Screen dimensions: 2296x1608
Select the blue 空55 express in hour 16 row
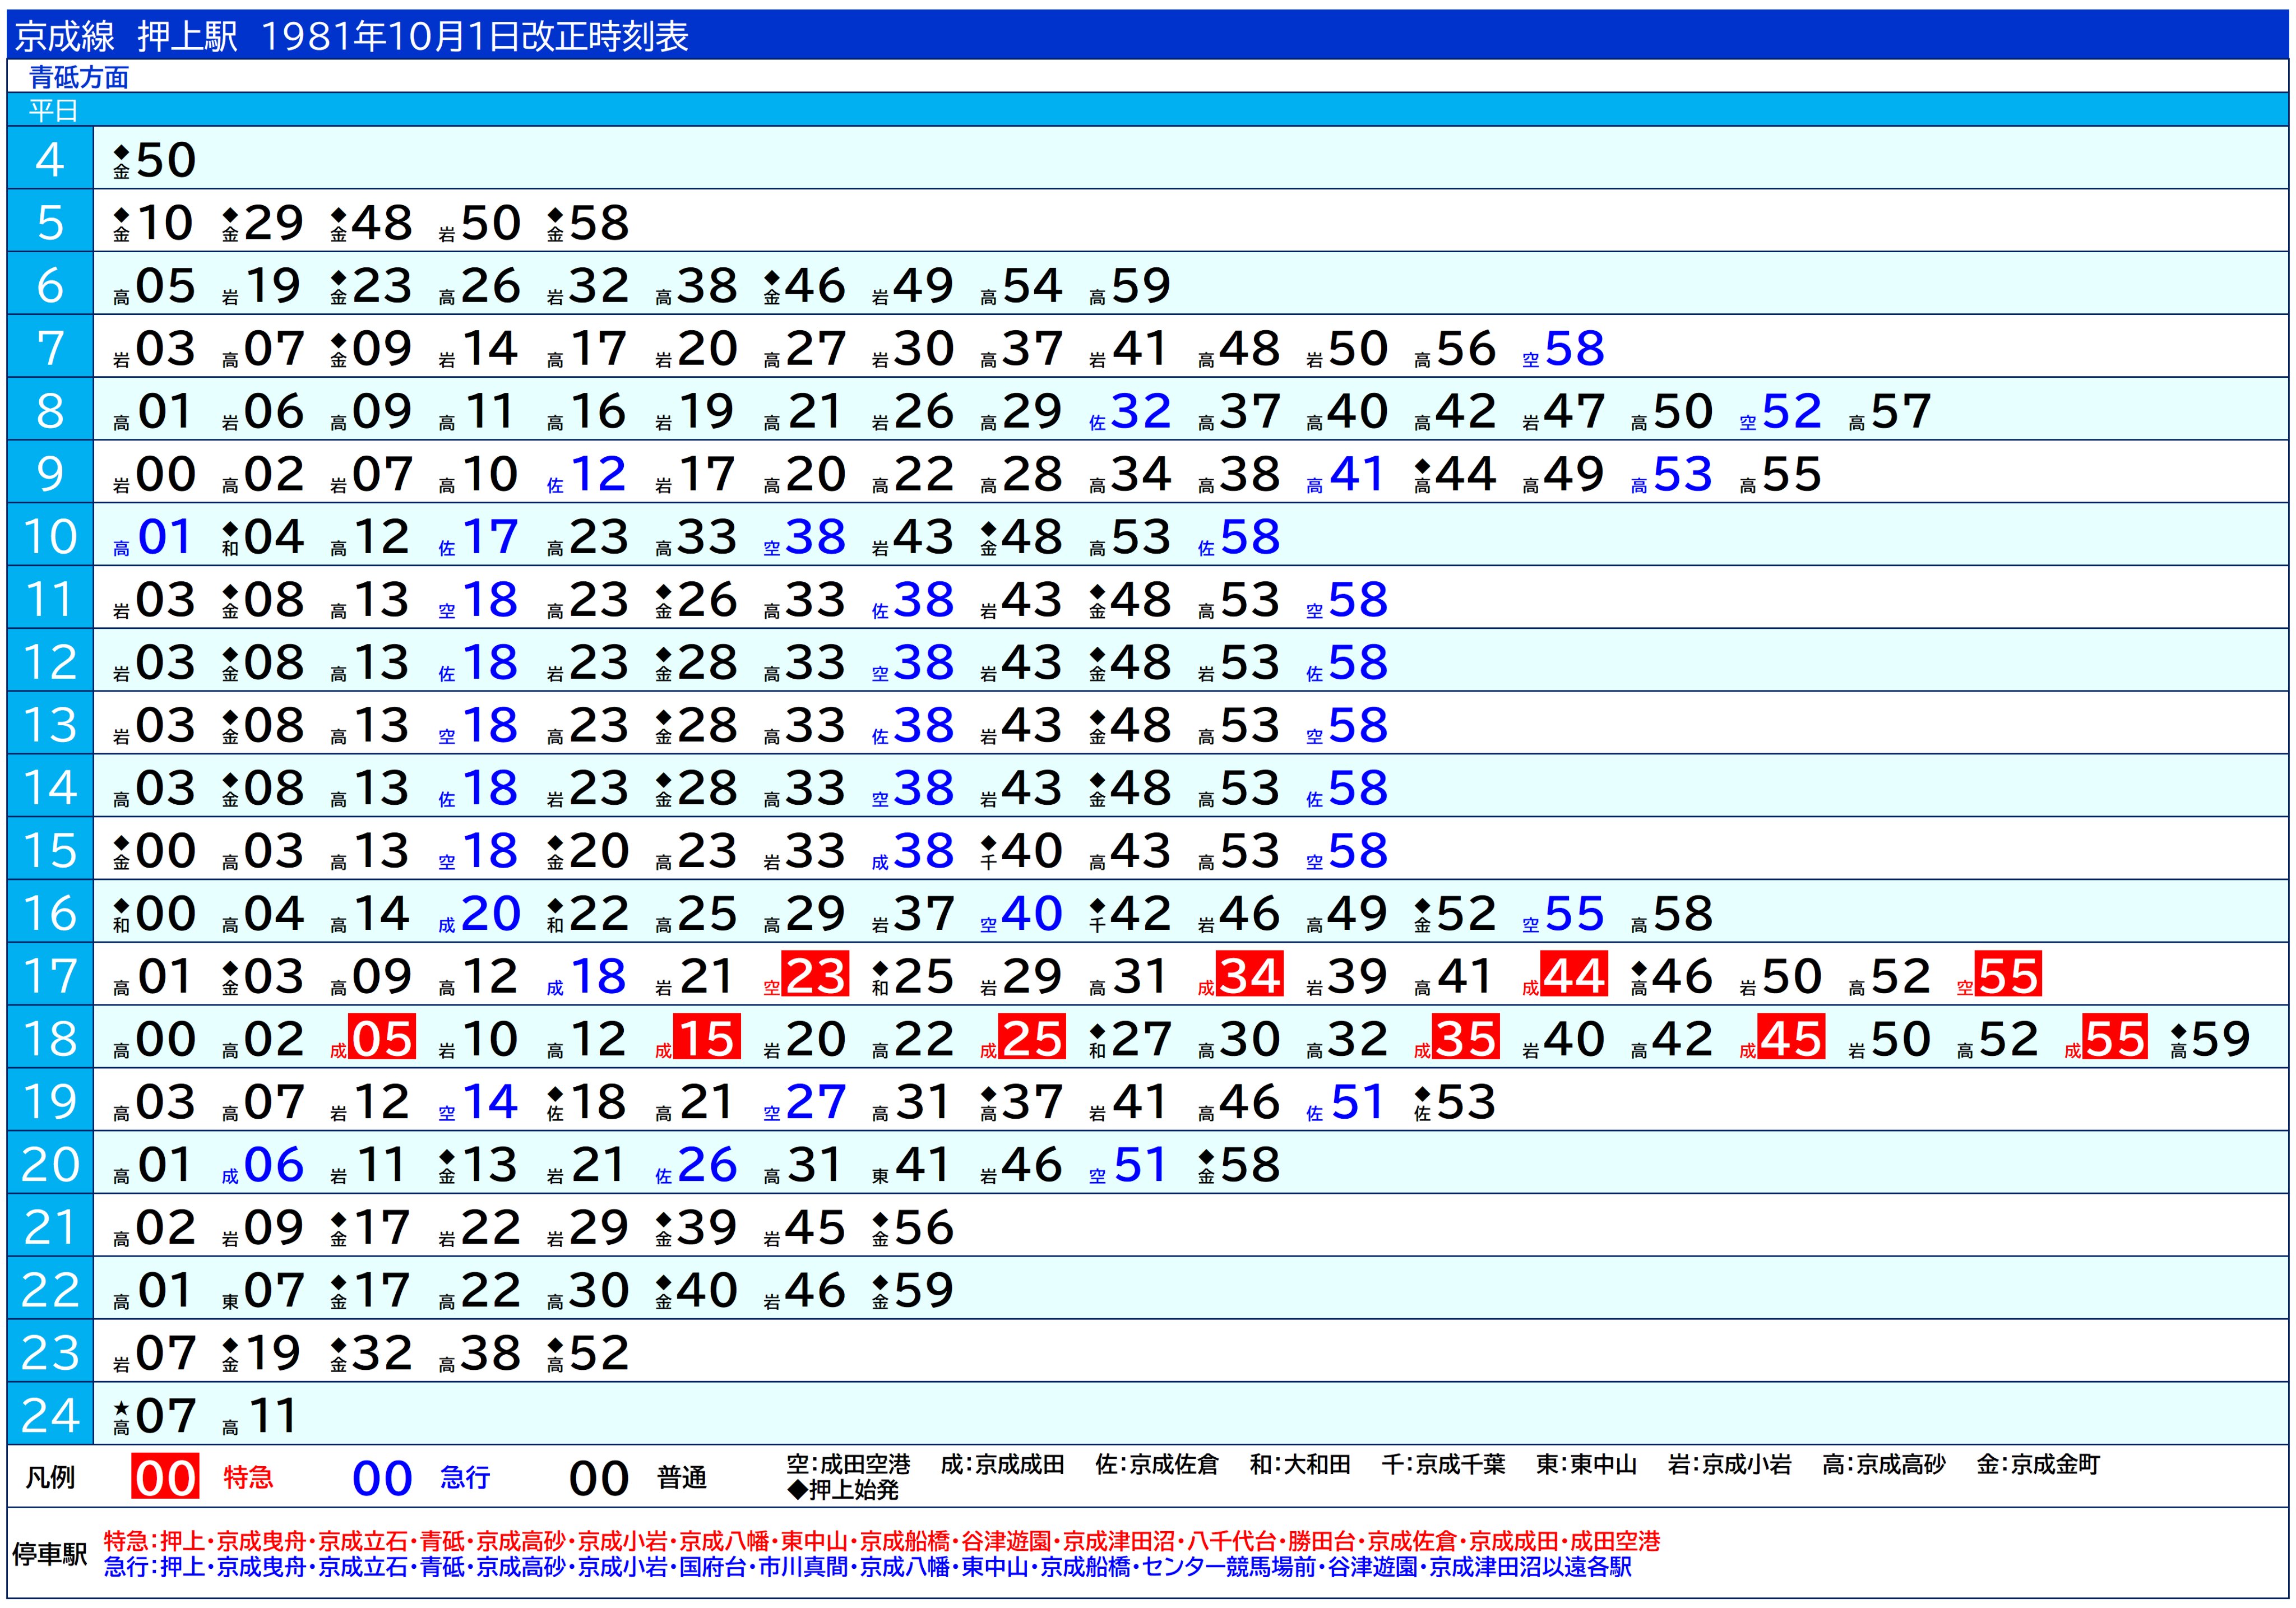click(x=1564, y=913)
